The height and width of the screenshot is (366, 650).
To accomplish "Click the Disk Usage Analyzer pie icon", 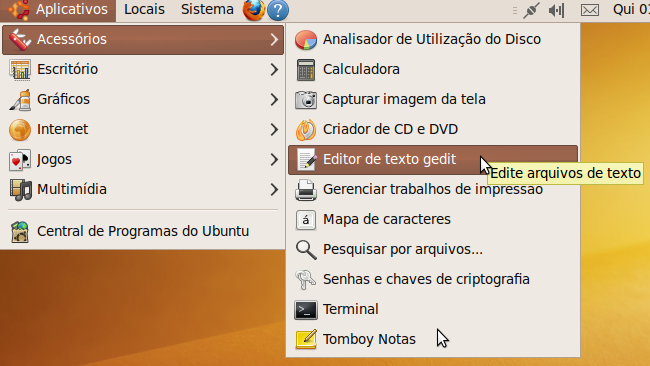I will click(x=306, y=40).
